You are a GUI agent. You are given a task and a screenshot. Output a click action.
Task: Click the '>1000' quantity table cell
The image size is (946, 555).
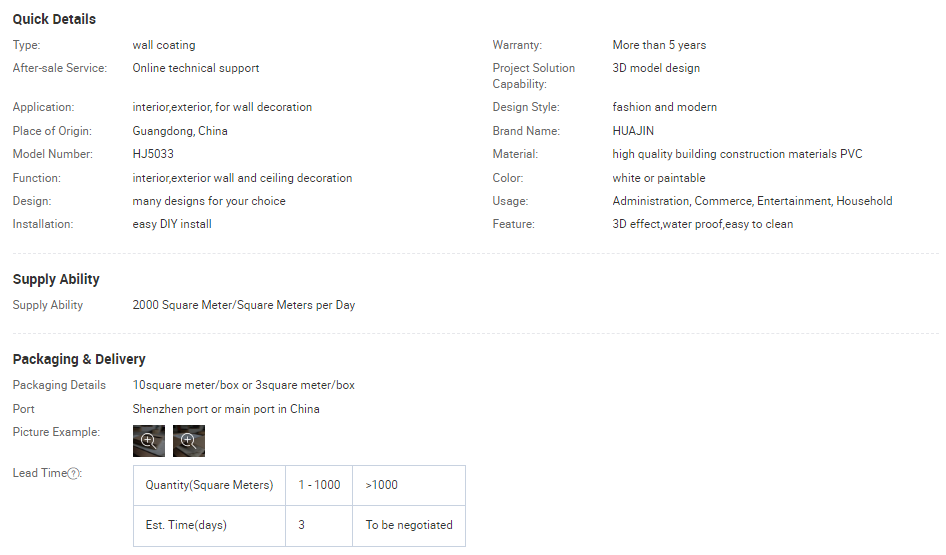[x=381, y=485]
